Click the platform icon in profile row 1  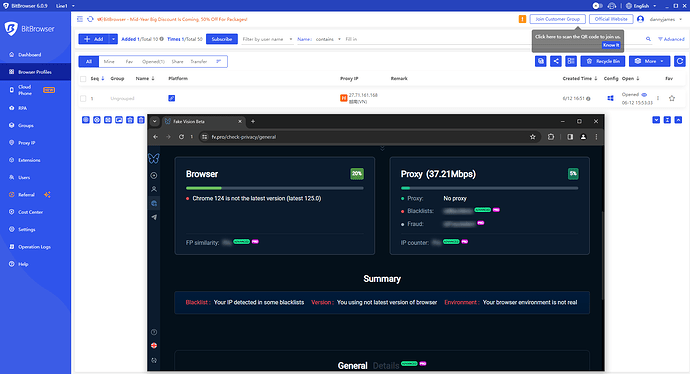pos(172,98)
